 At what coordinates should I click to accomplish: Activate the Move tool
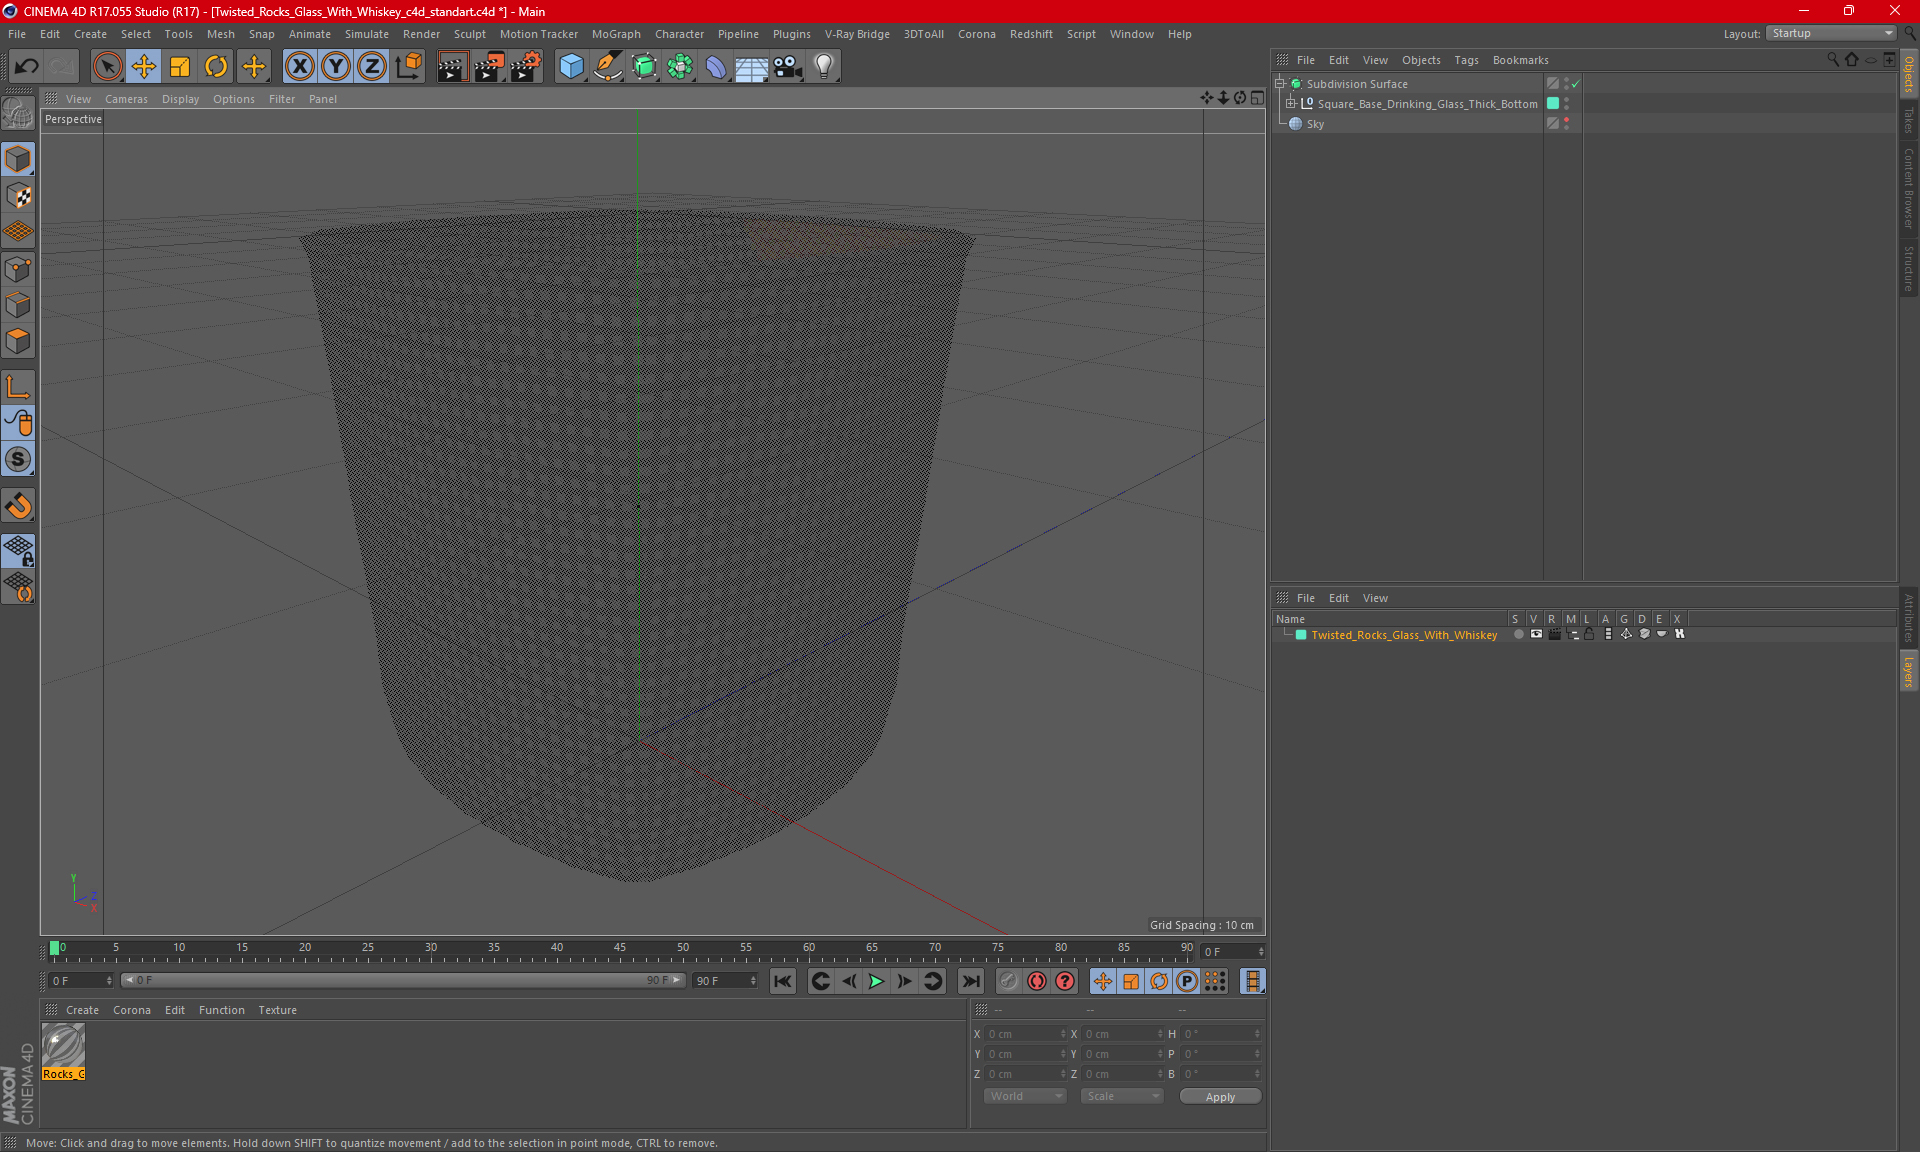(144, 66)
